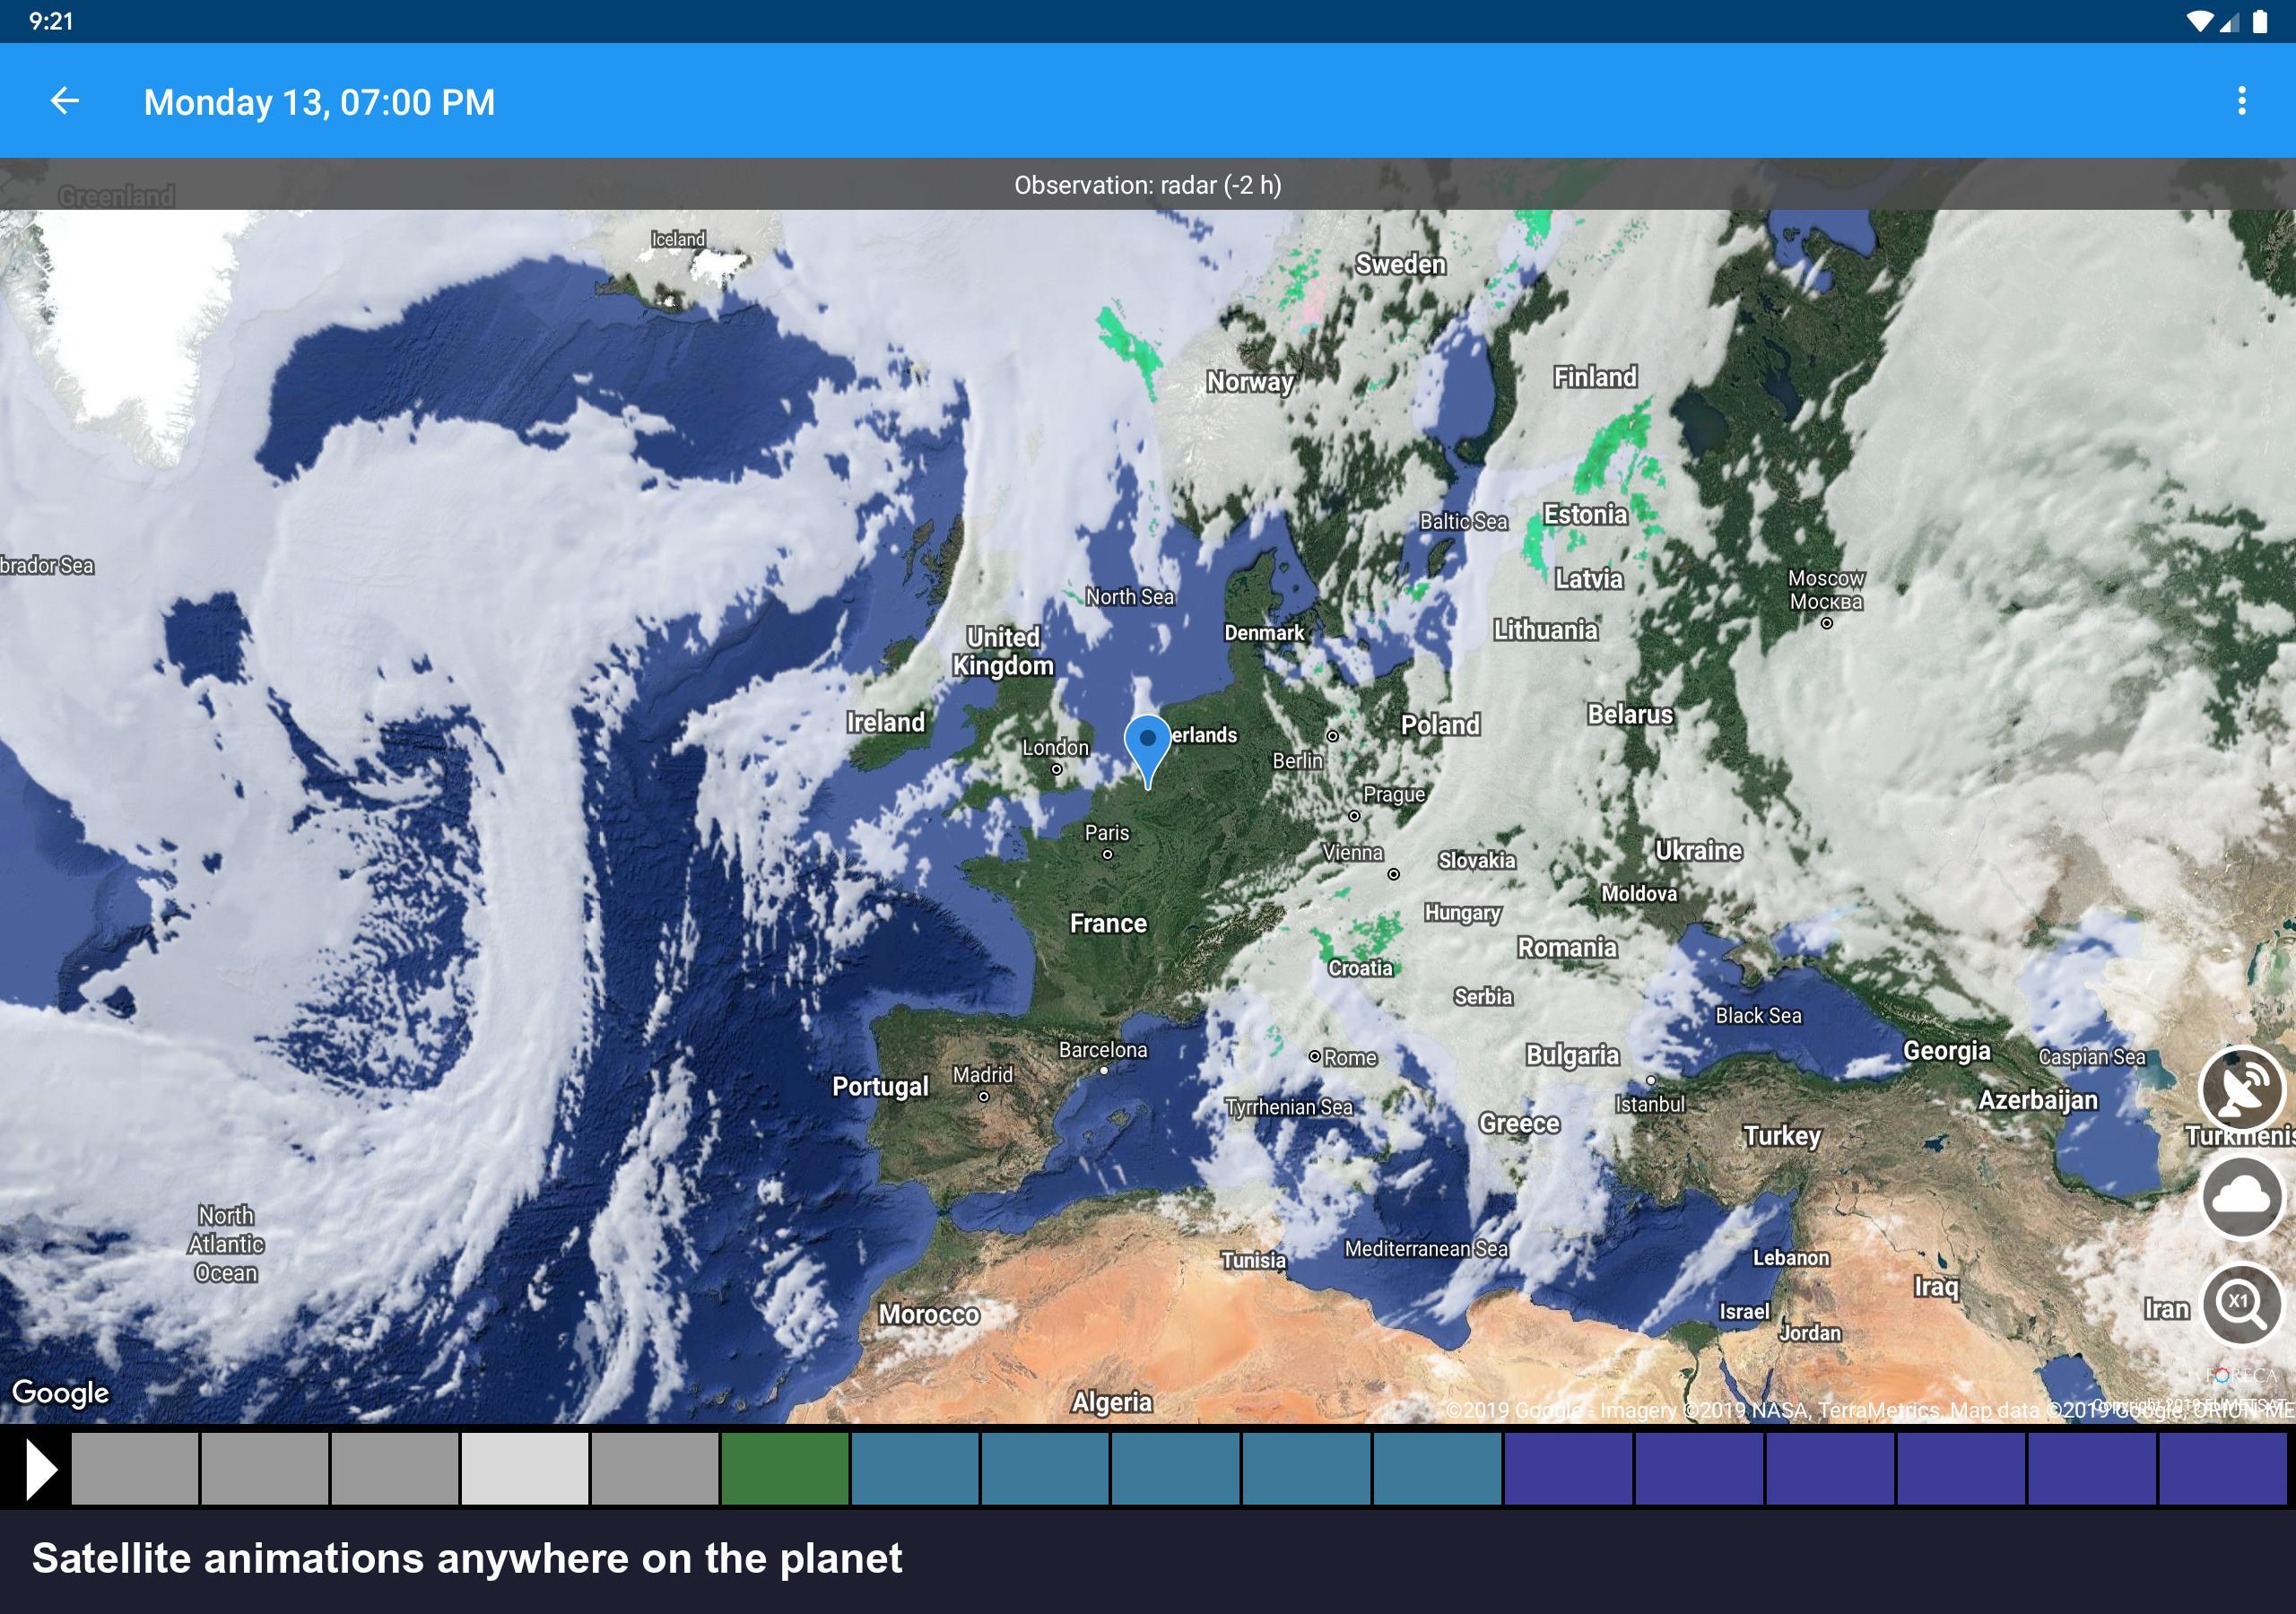
Task: Select the gray frame just before green
Action: [655, 1468]
